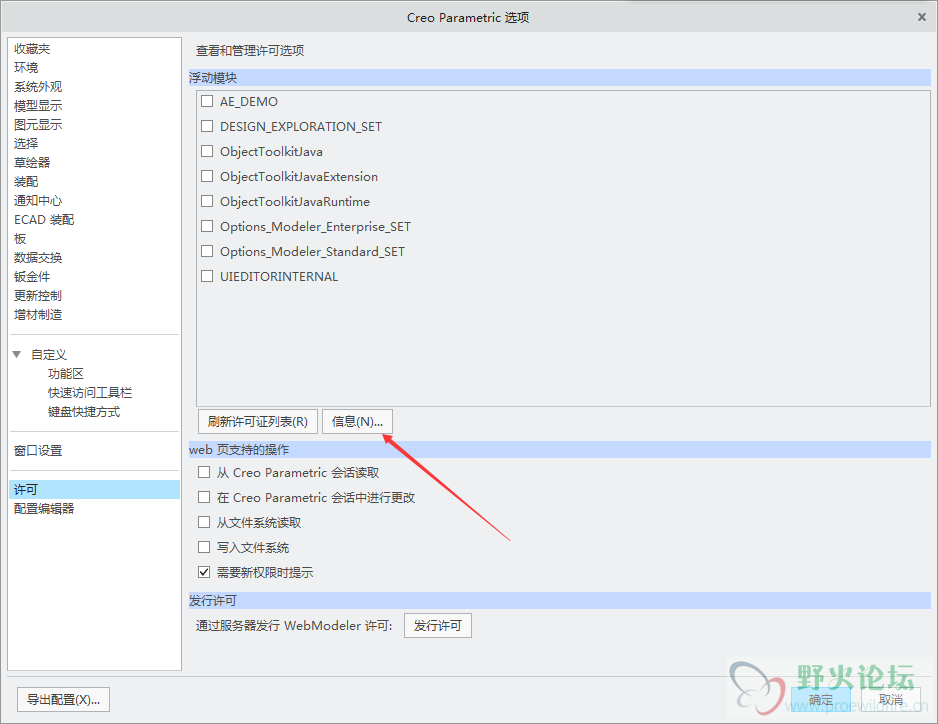Image resolution: width=938 pixels, height=724 pixels.
Task: Select the 环境 category
Action: [26, 68]
